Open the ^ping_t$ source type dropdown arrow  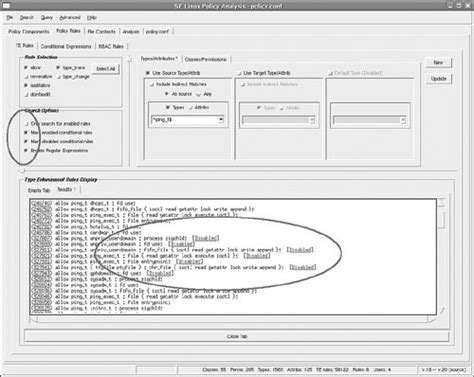pos(221,120)
